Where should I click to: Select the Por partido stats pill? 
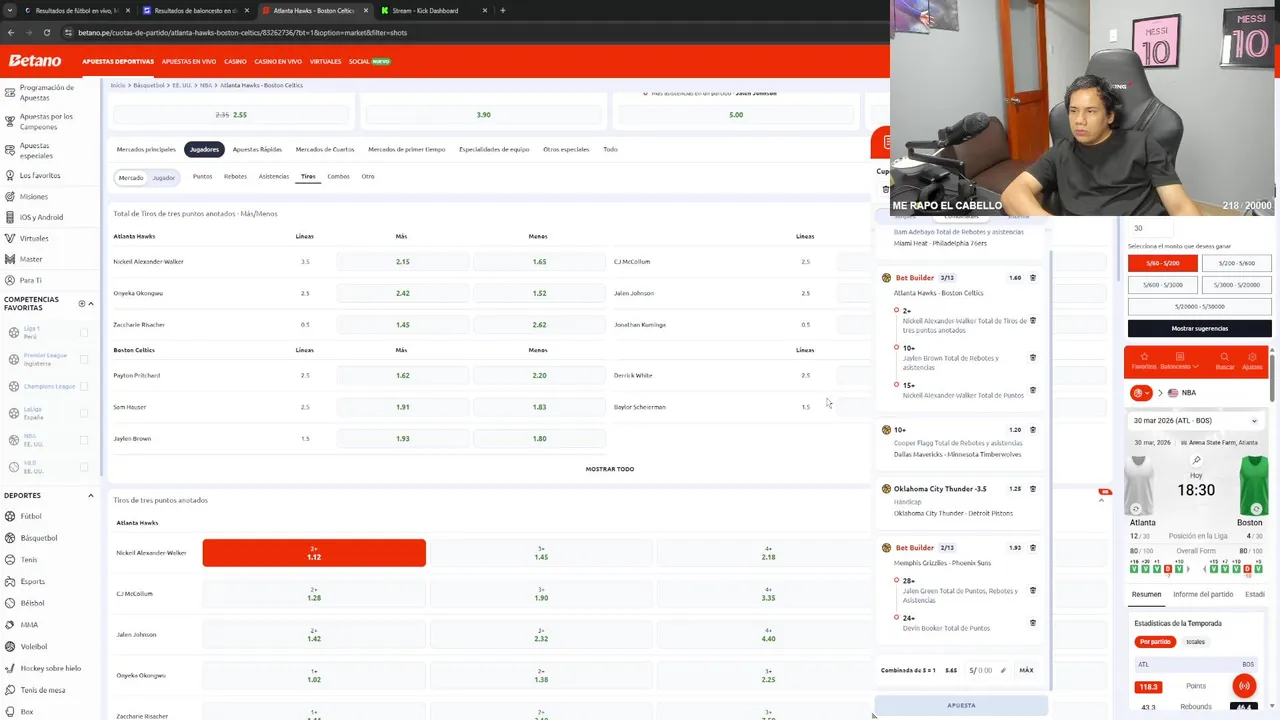[x=1155, y=642]
